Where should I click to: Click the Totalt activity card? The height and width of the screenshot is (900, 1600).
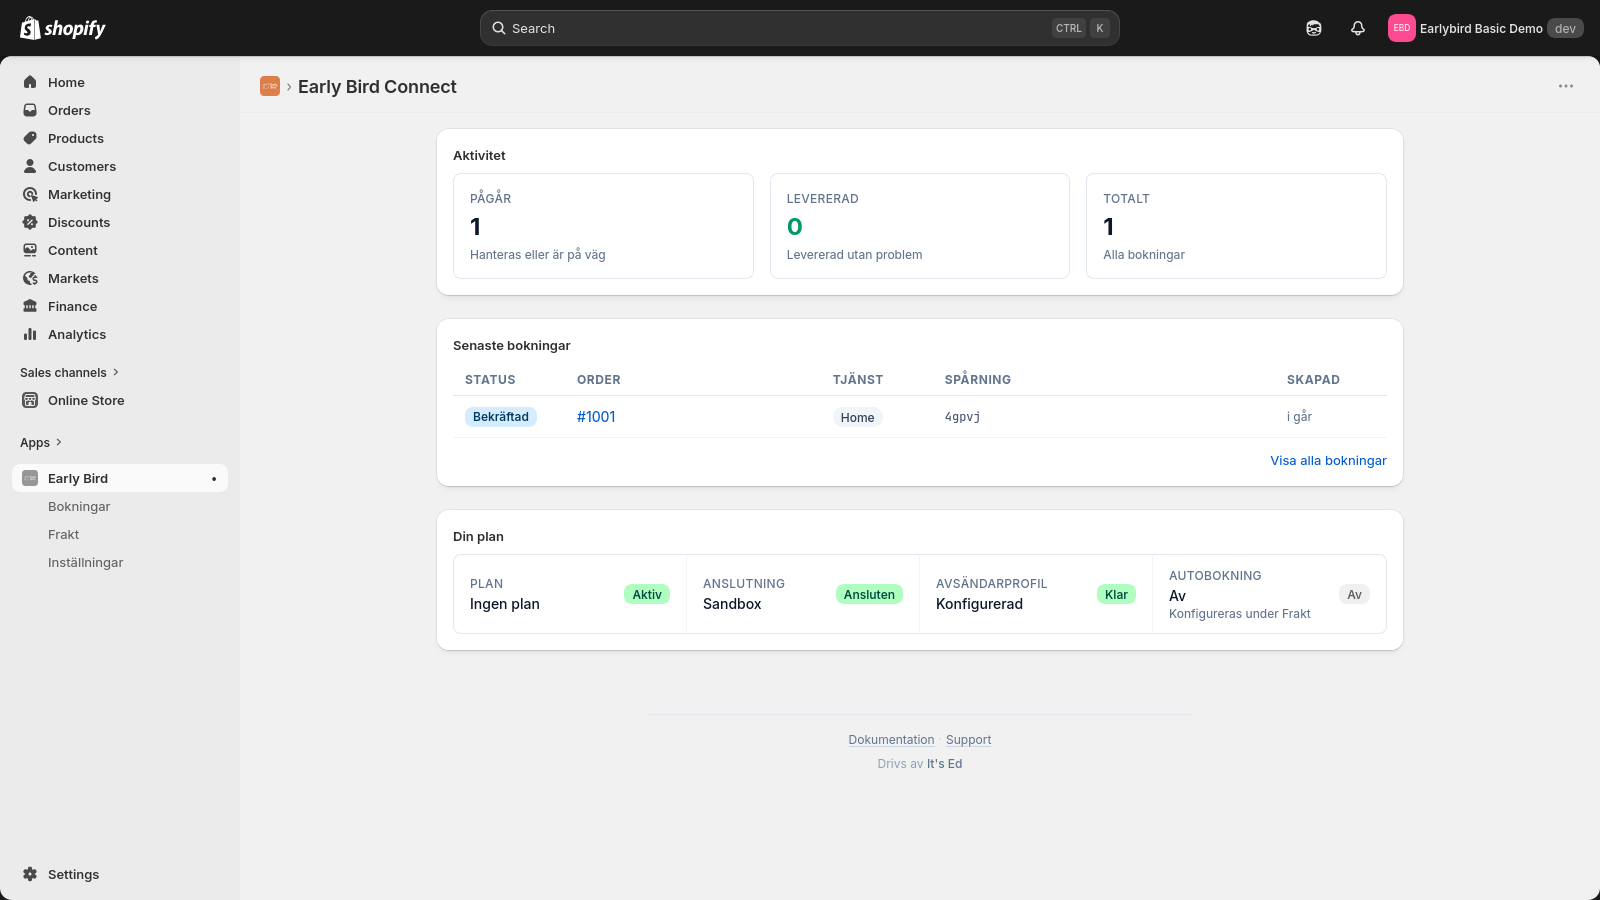pyautogui.click(x=1236, y=226)
